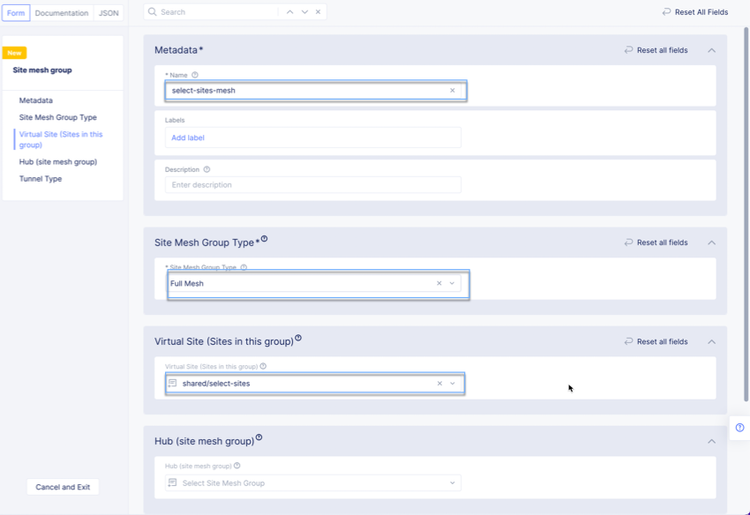The width and height of the screenshot is (750, 515).
Task: Open the help question mark widget
Action: coord(740,428)
